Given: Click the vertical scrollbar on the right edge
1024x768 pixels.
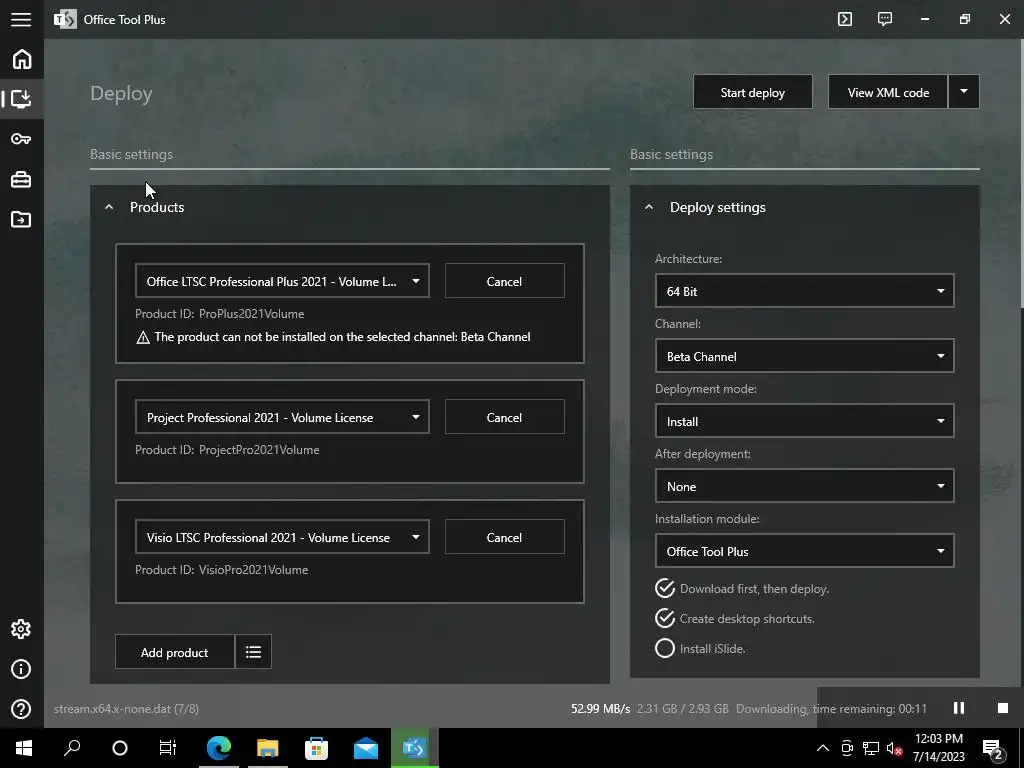Looking at the screenshot, I should coord(1021,172).
